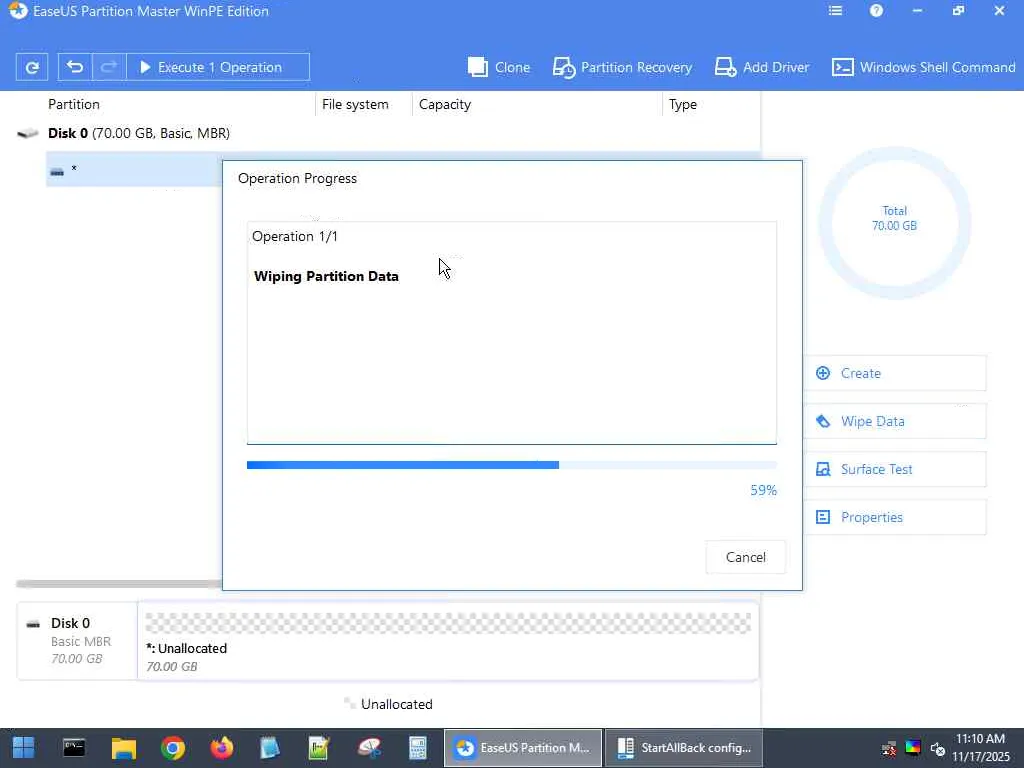Select Wipe Data in side panel
The width and height of the screenshot is (1024, 768).
[x=894, y=421]
